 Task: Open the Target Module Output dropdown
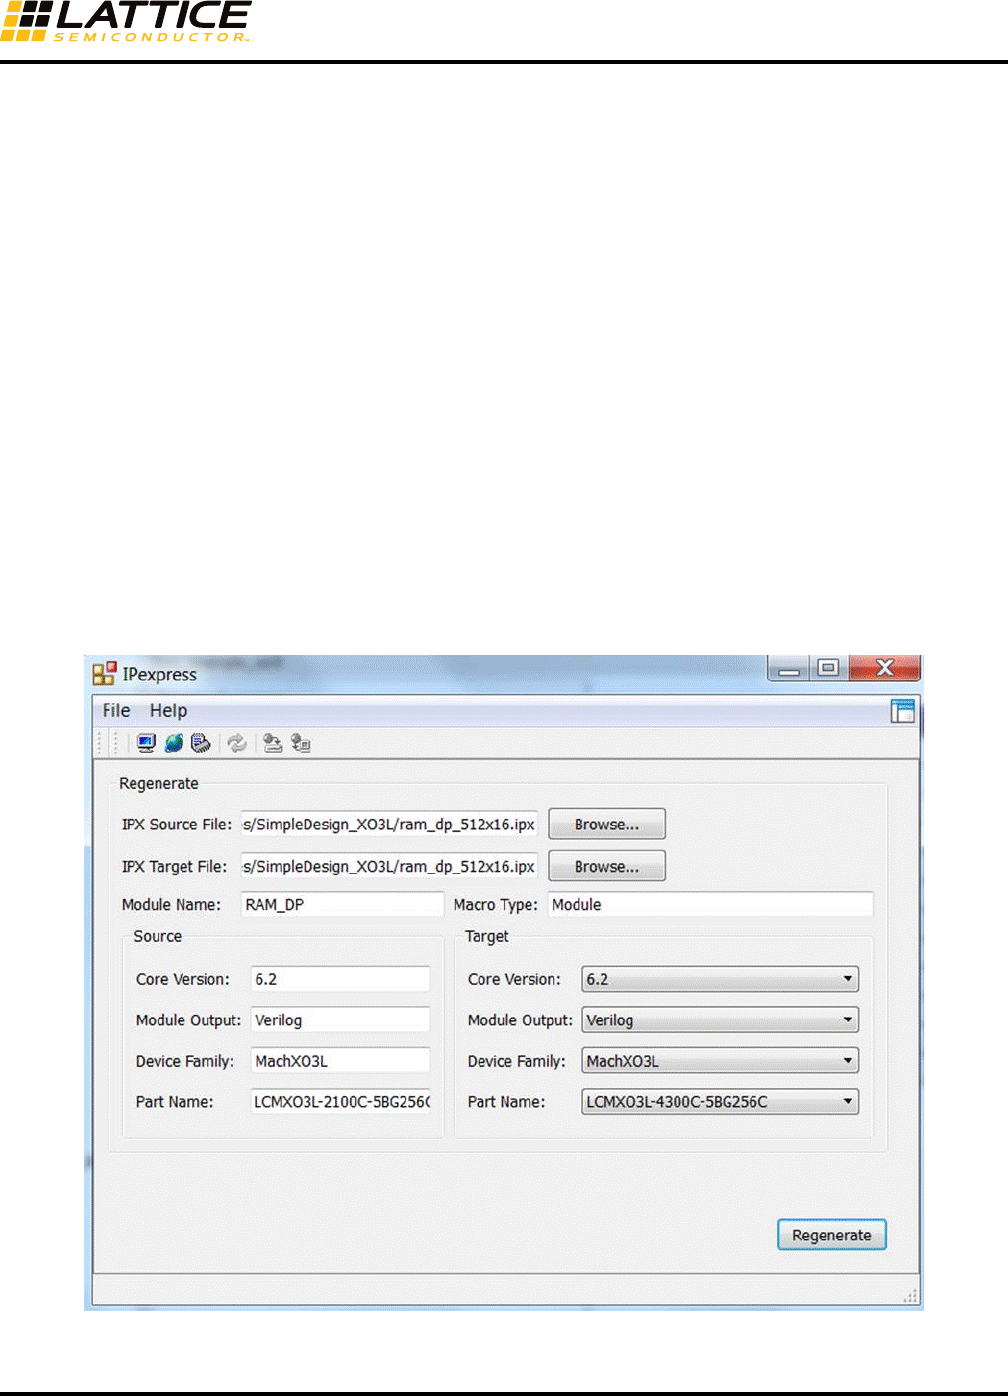tap(720, 1020)
